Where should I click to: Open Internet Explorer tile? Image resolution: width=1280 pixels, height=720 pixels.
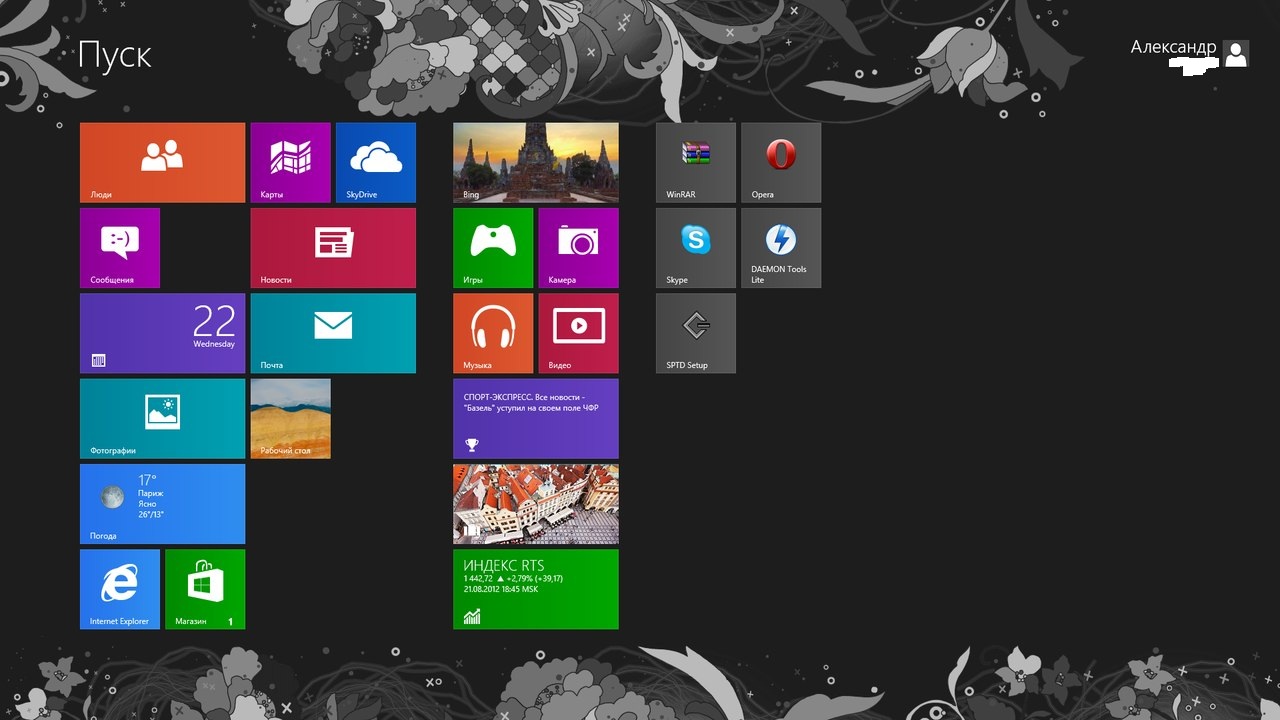[120, 588]
